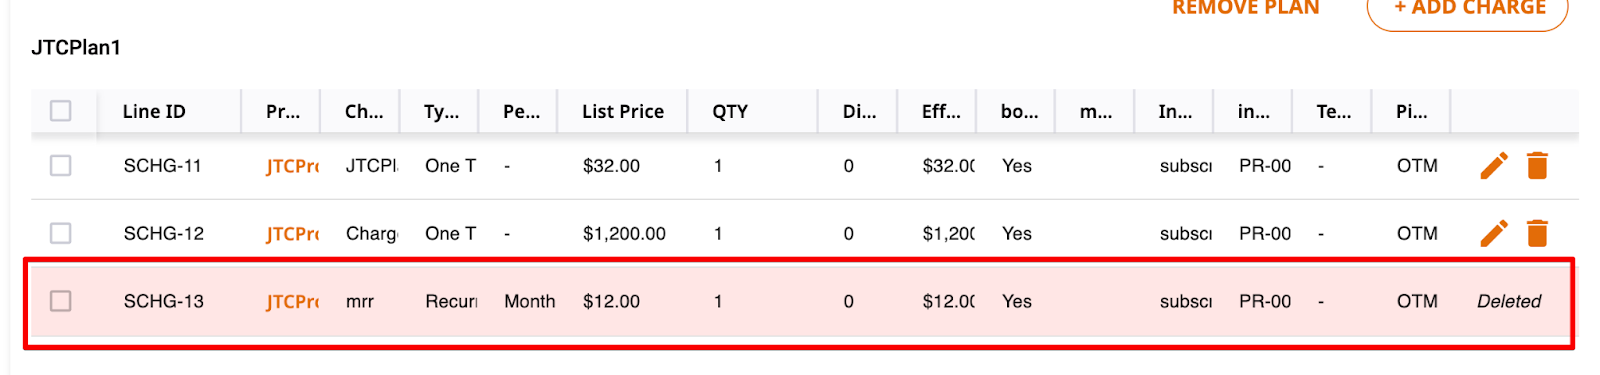Viewport: 1600px width, 375px height.
Task: Open the JTCPr product link in SCHG-12 row
Action: 292,233
